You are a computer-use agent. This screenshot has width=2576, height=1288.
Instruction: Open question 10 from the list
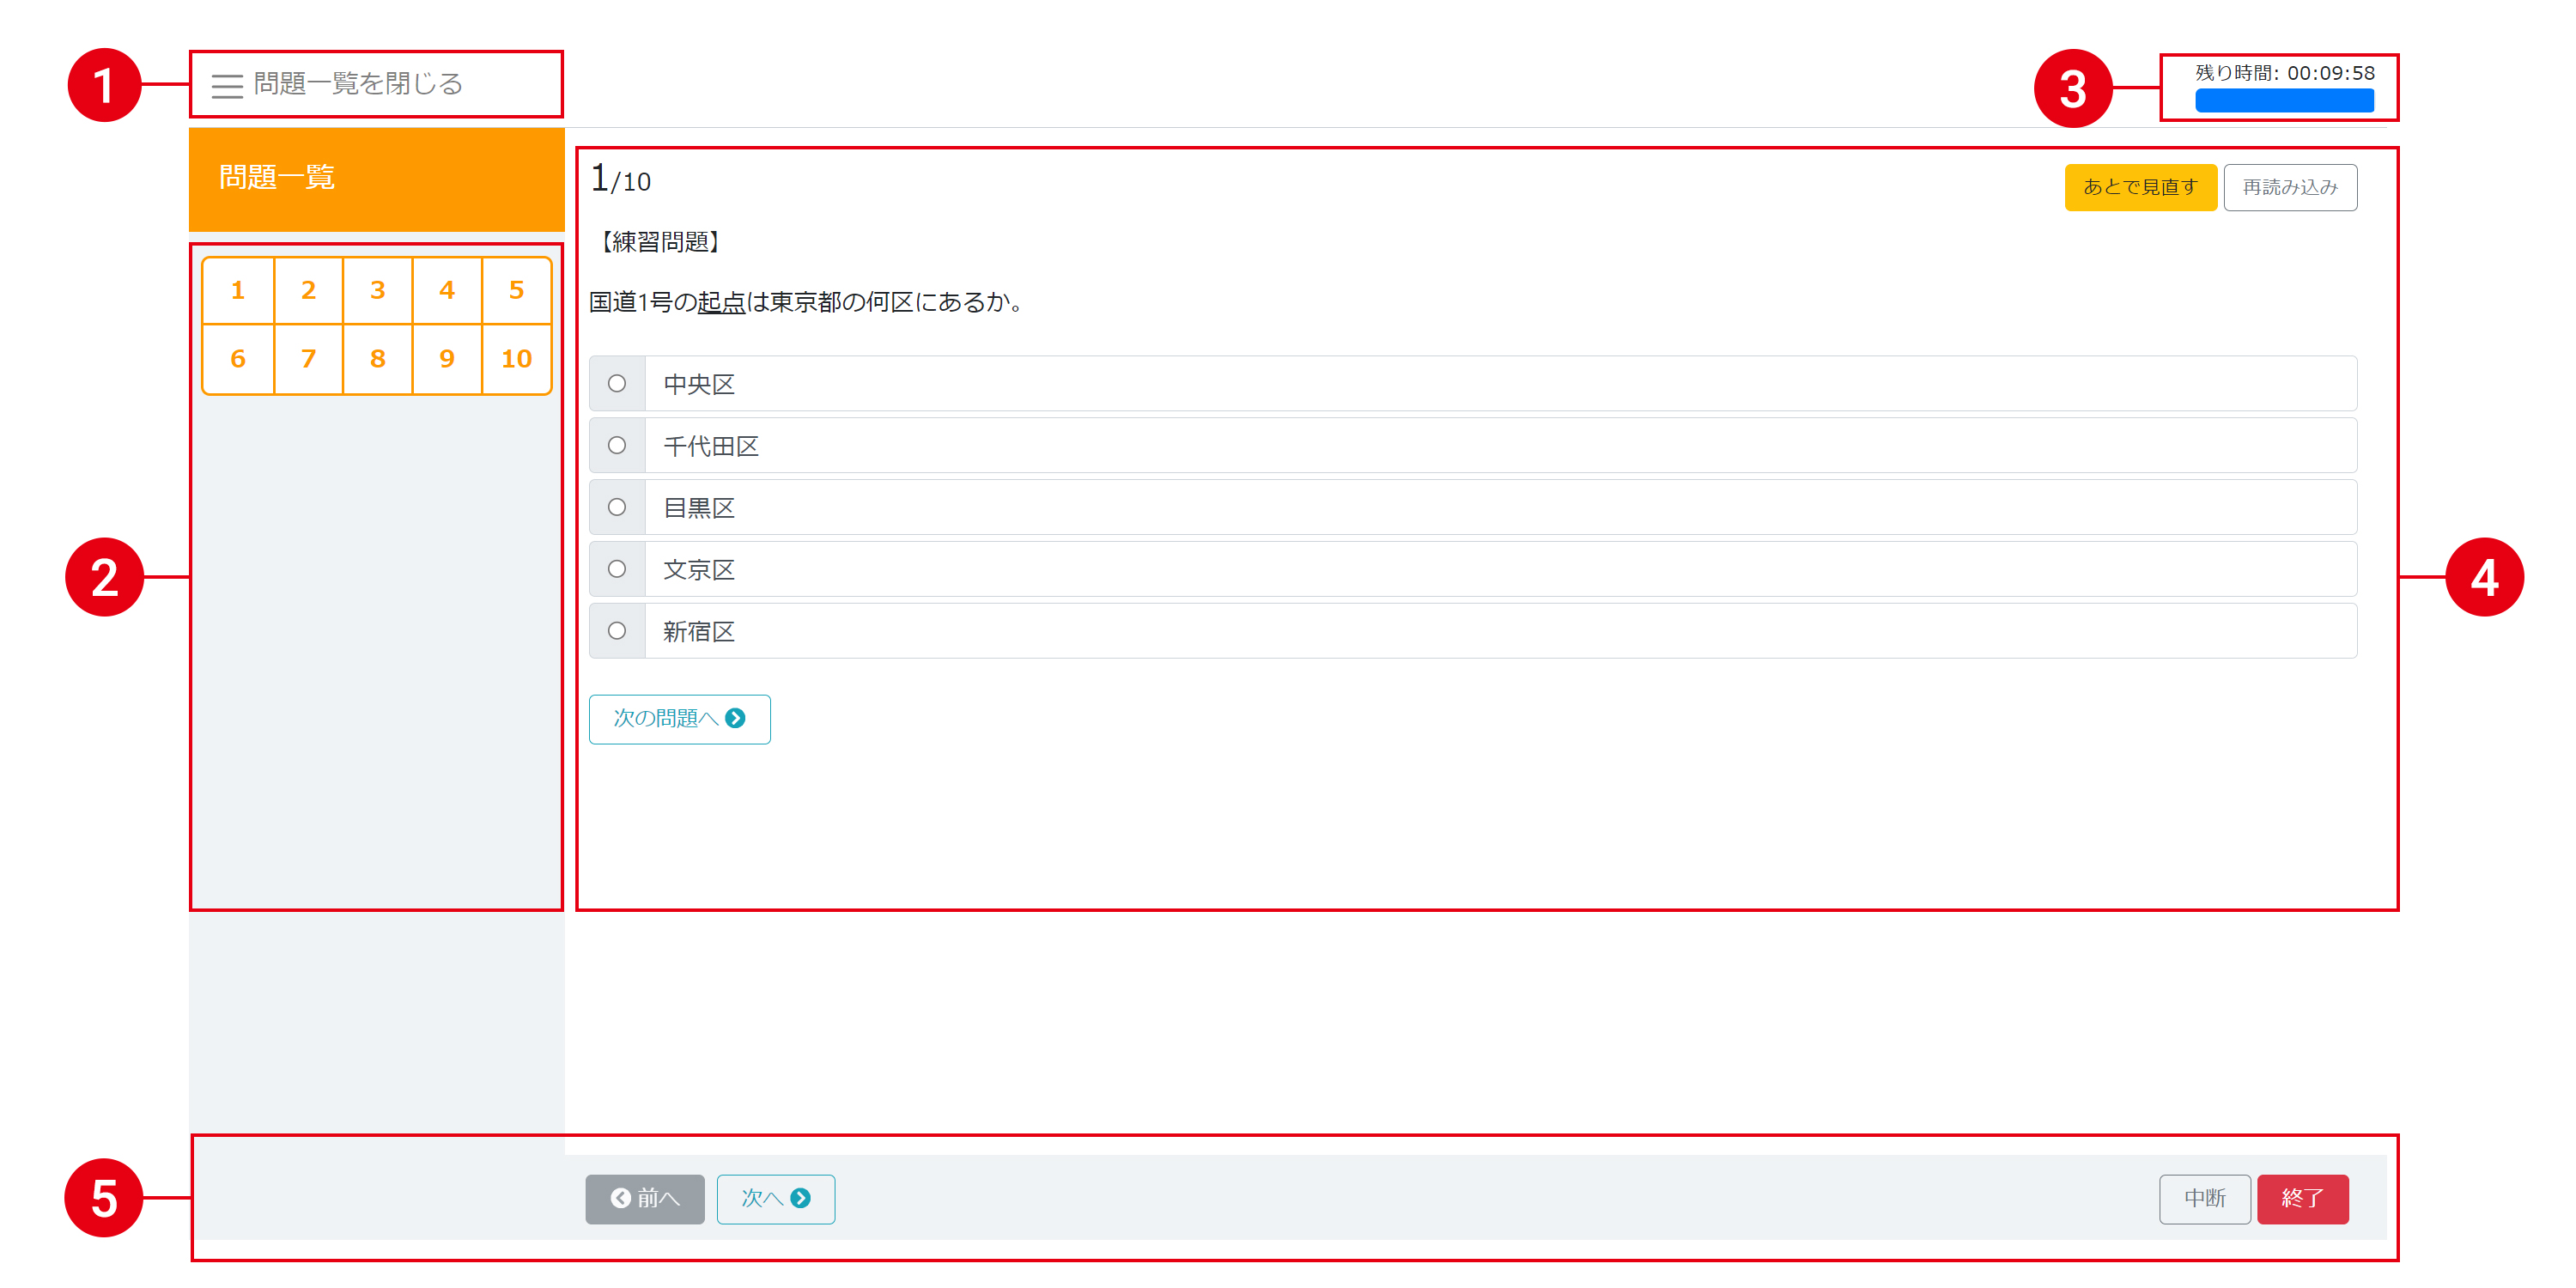point(516,359)
